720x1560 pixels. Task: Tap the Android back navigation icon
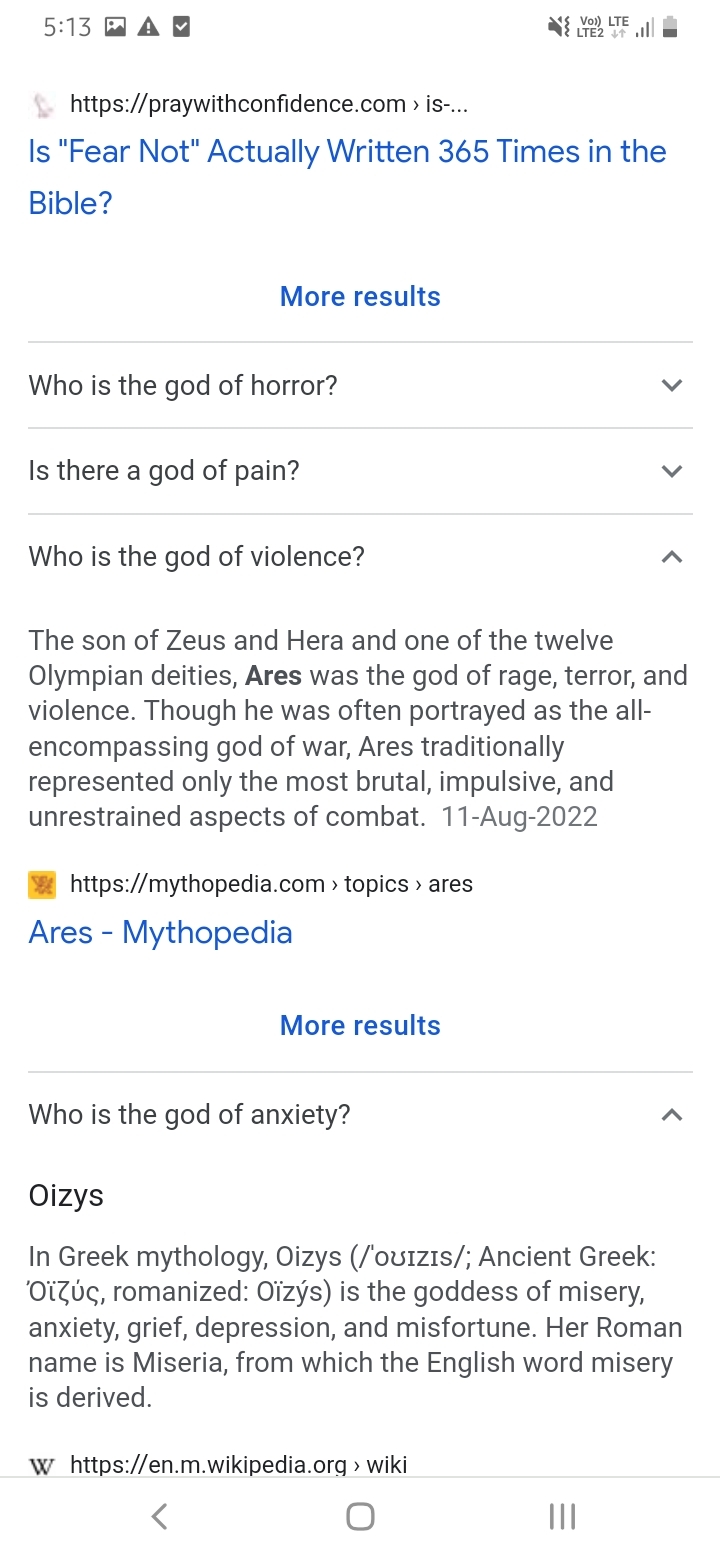159,1516
